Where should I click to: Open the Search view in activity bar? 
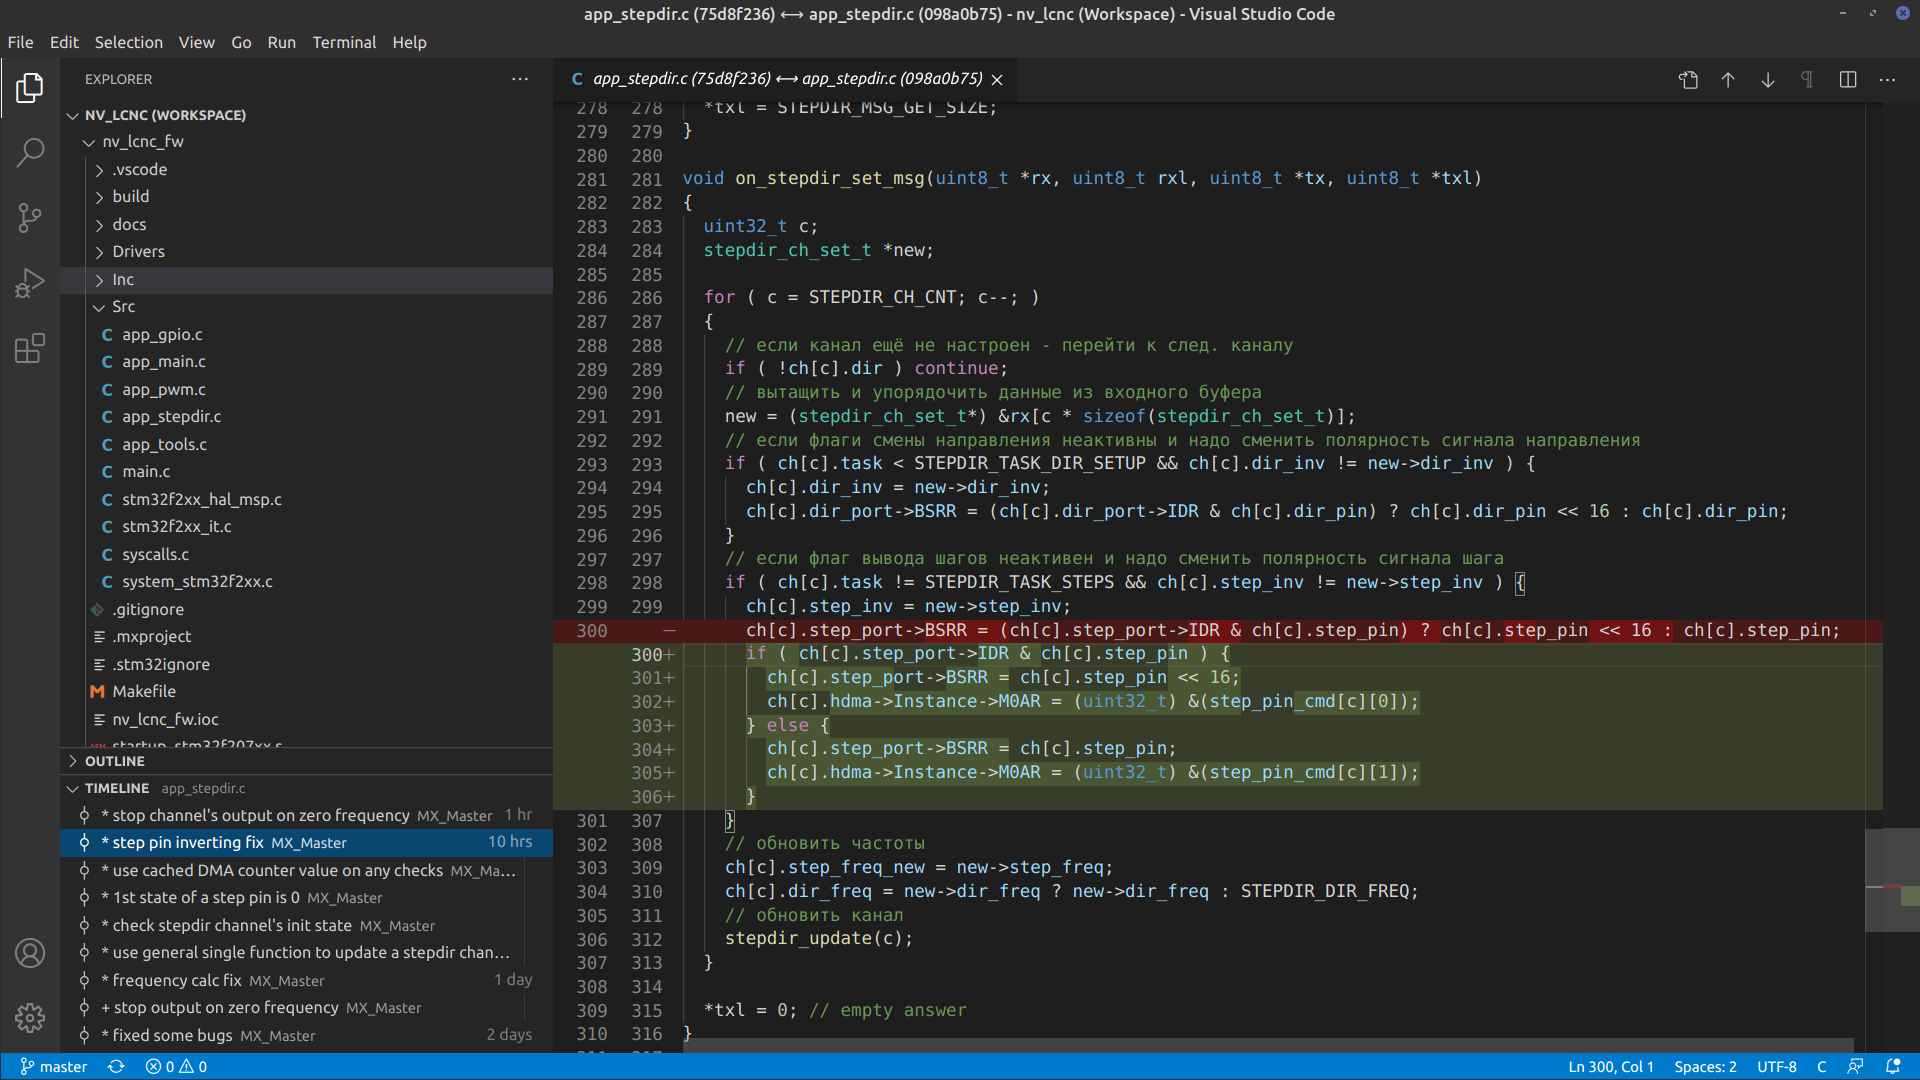[x=30, y=152]
